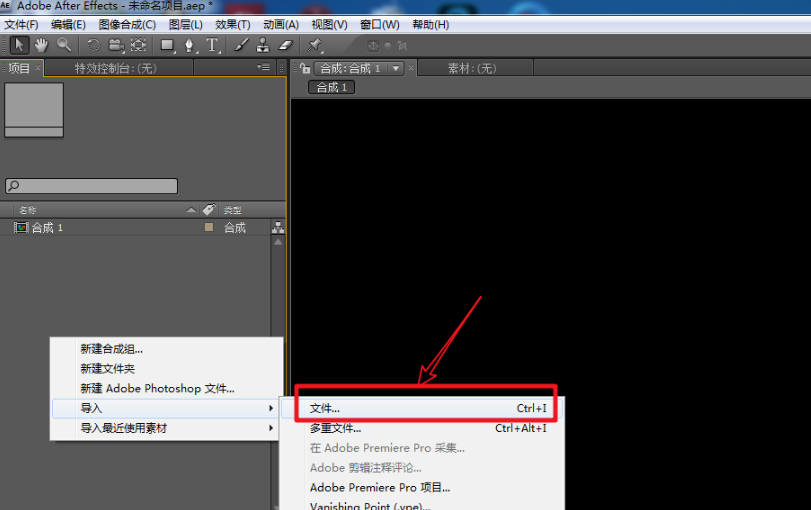Expand the 导入 submenu arrow
This screenshot has height=510, width=811.
click(x=271, y=409)
